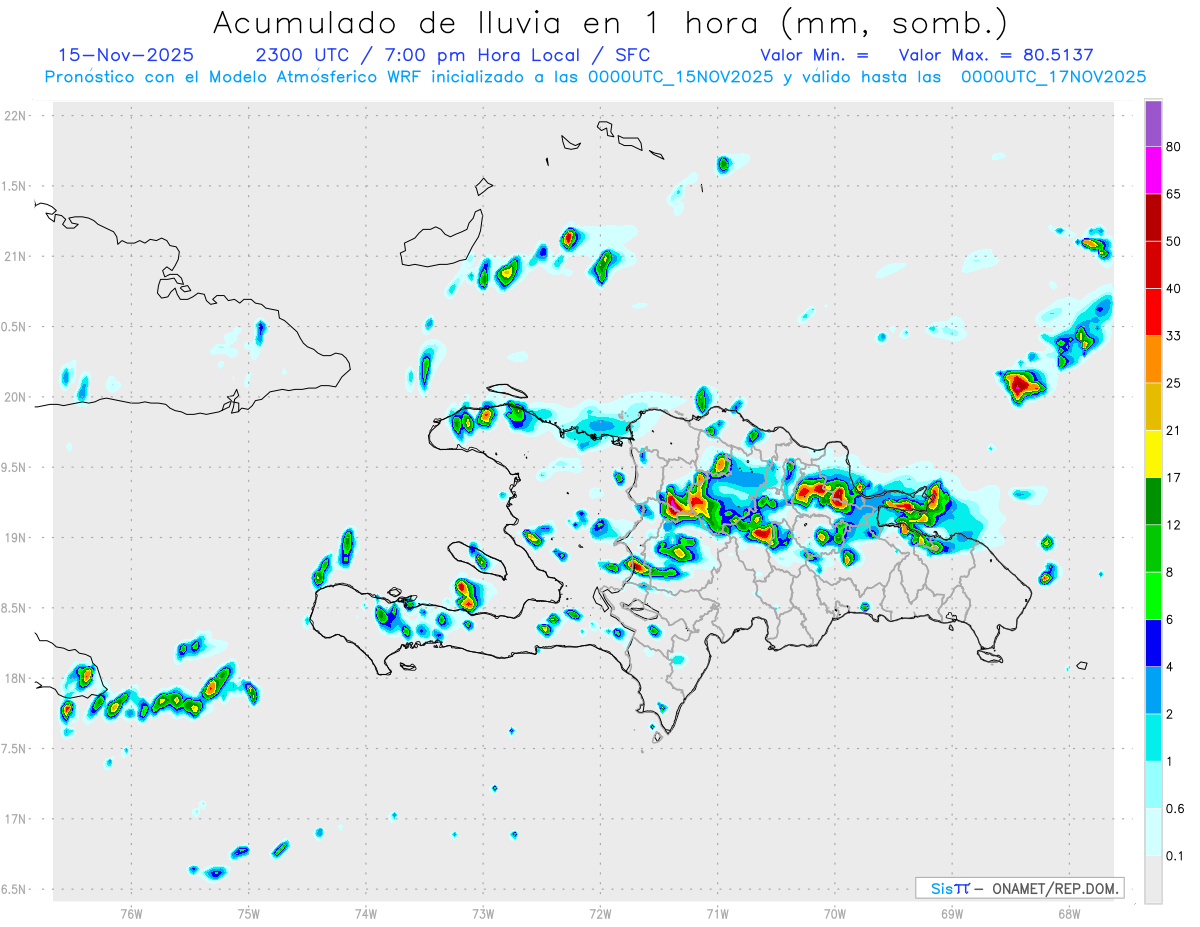Click the longitude label "76W"

click(x=131, y=914)
